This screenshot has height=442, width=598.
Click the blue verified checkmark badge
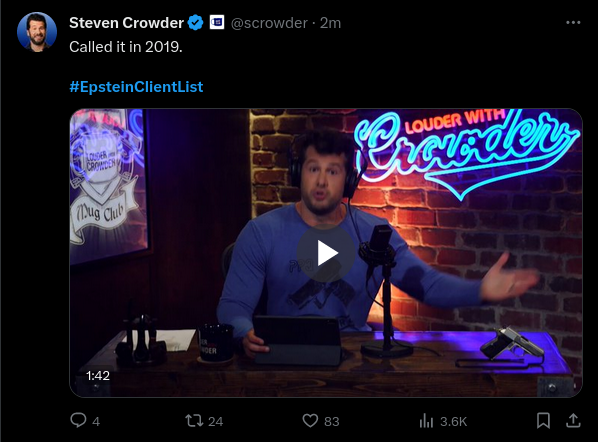[196, 23]
